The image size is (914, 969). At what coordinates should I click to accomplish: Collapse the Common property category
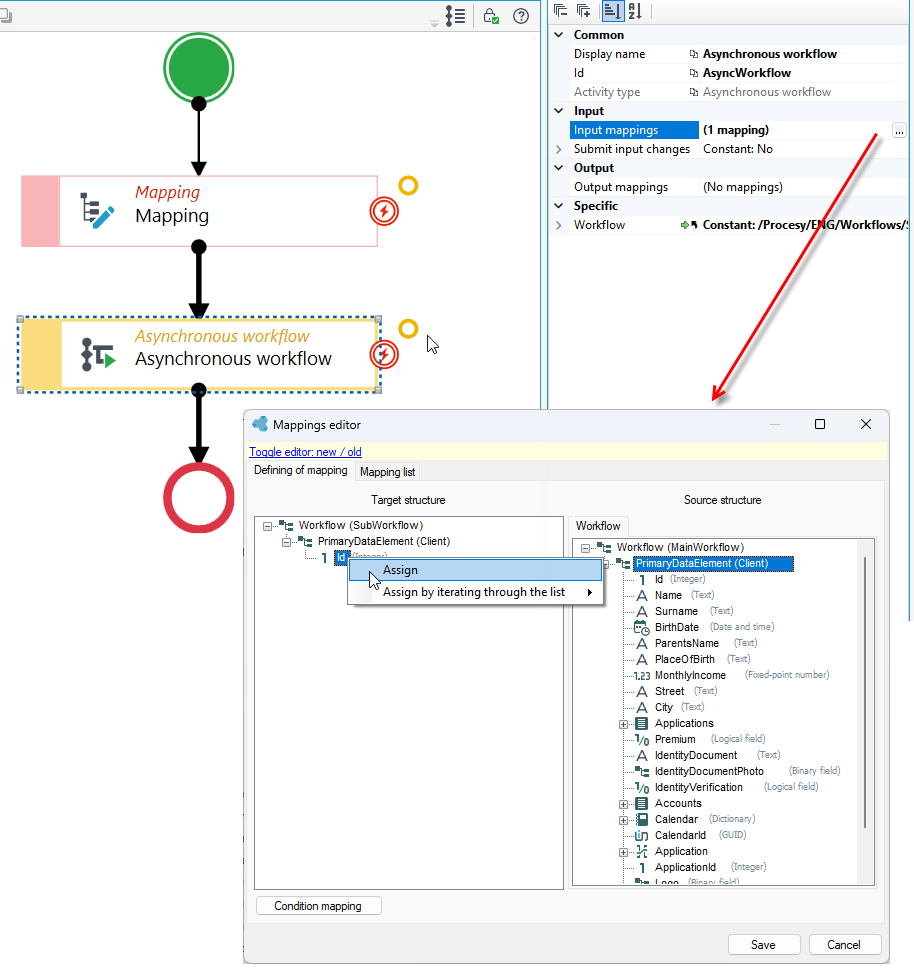click(x=559, y=35)
